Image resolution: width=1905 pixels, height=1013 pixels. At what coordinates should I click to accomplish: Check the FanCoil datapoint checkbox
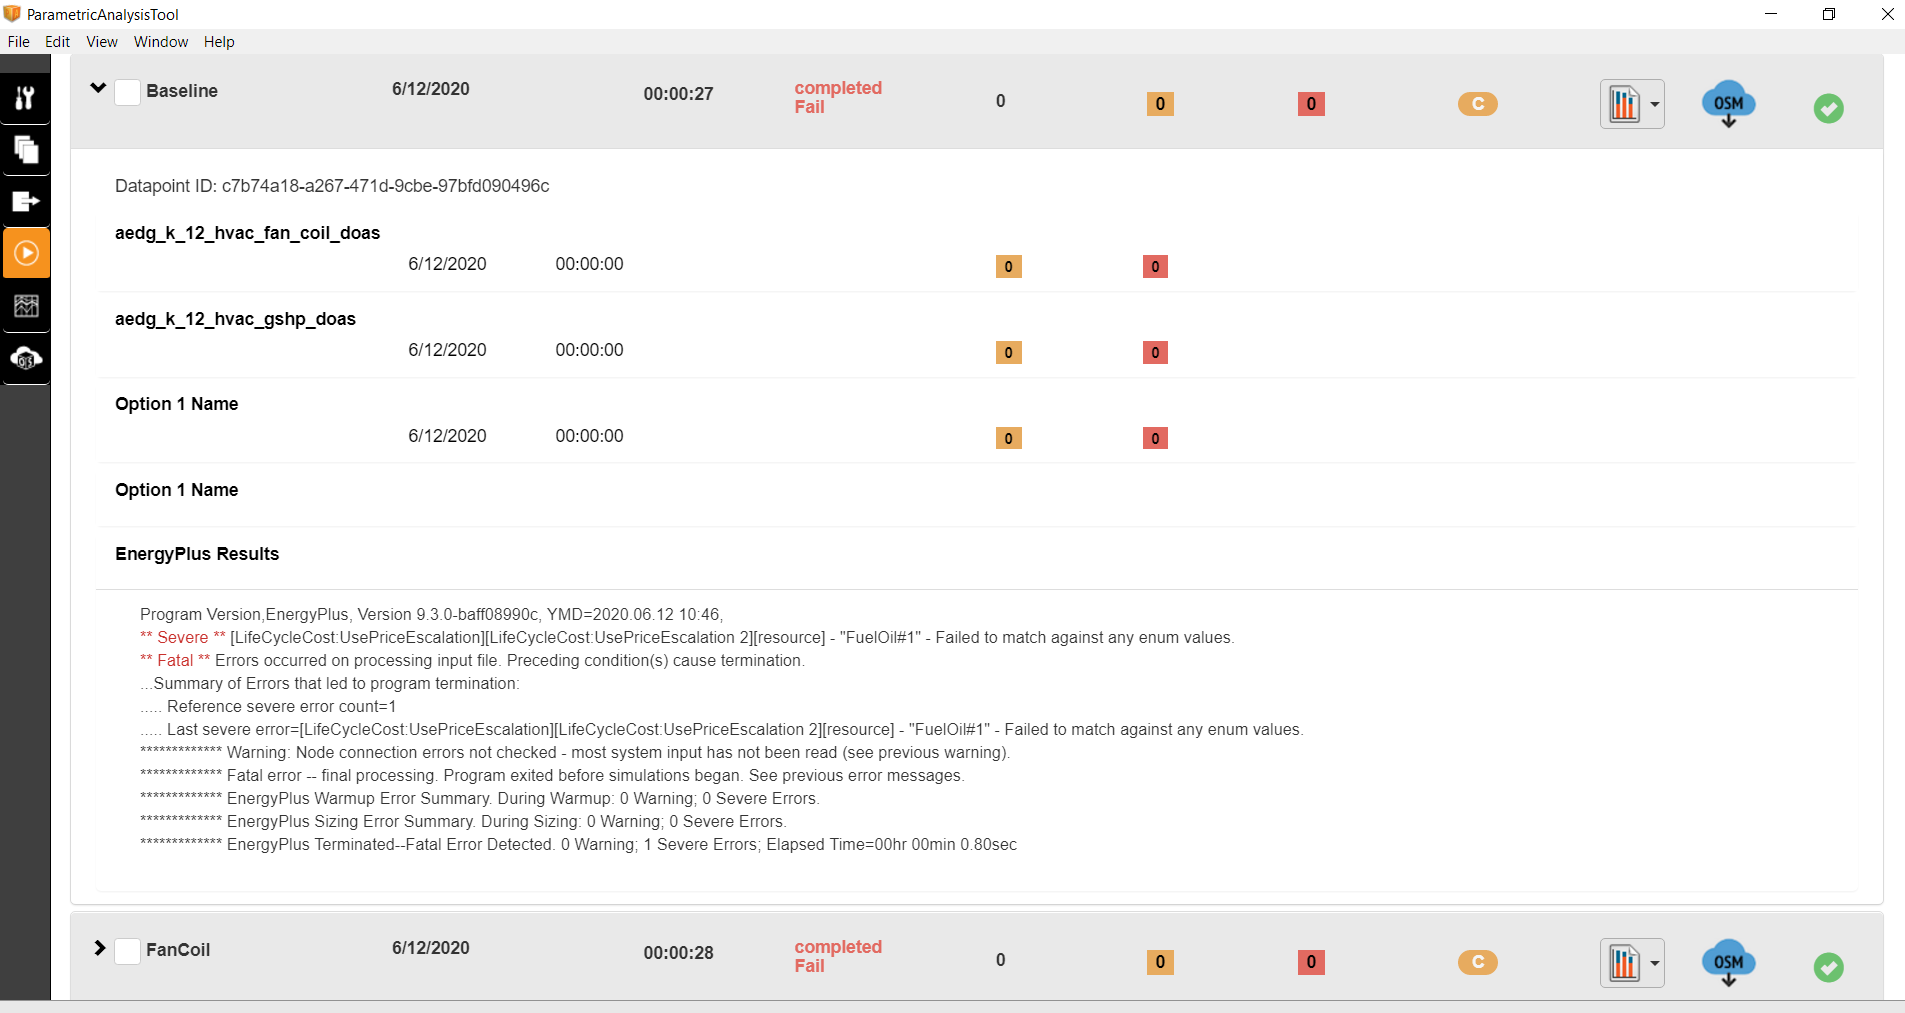(127, 951)
